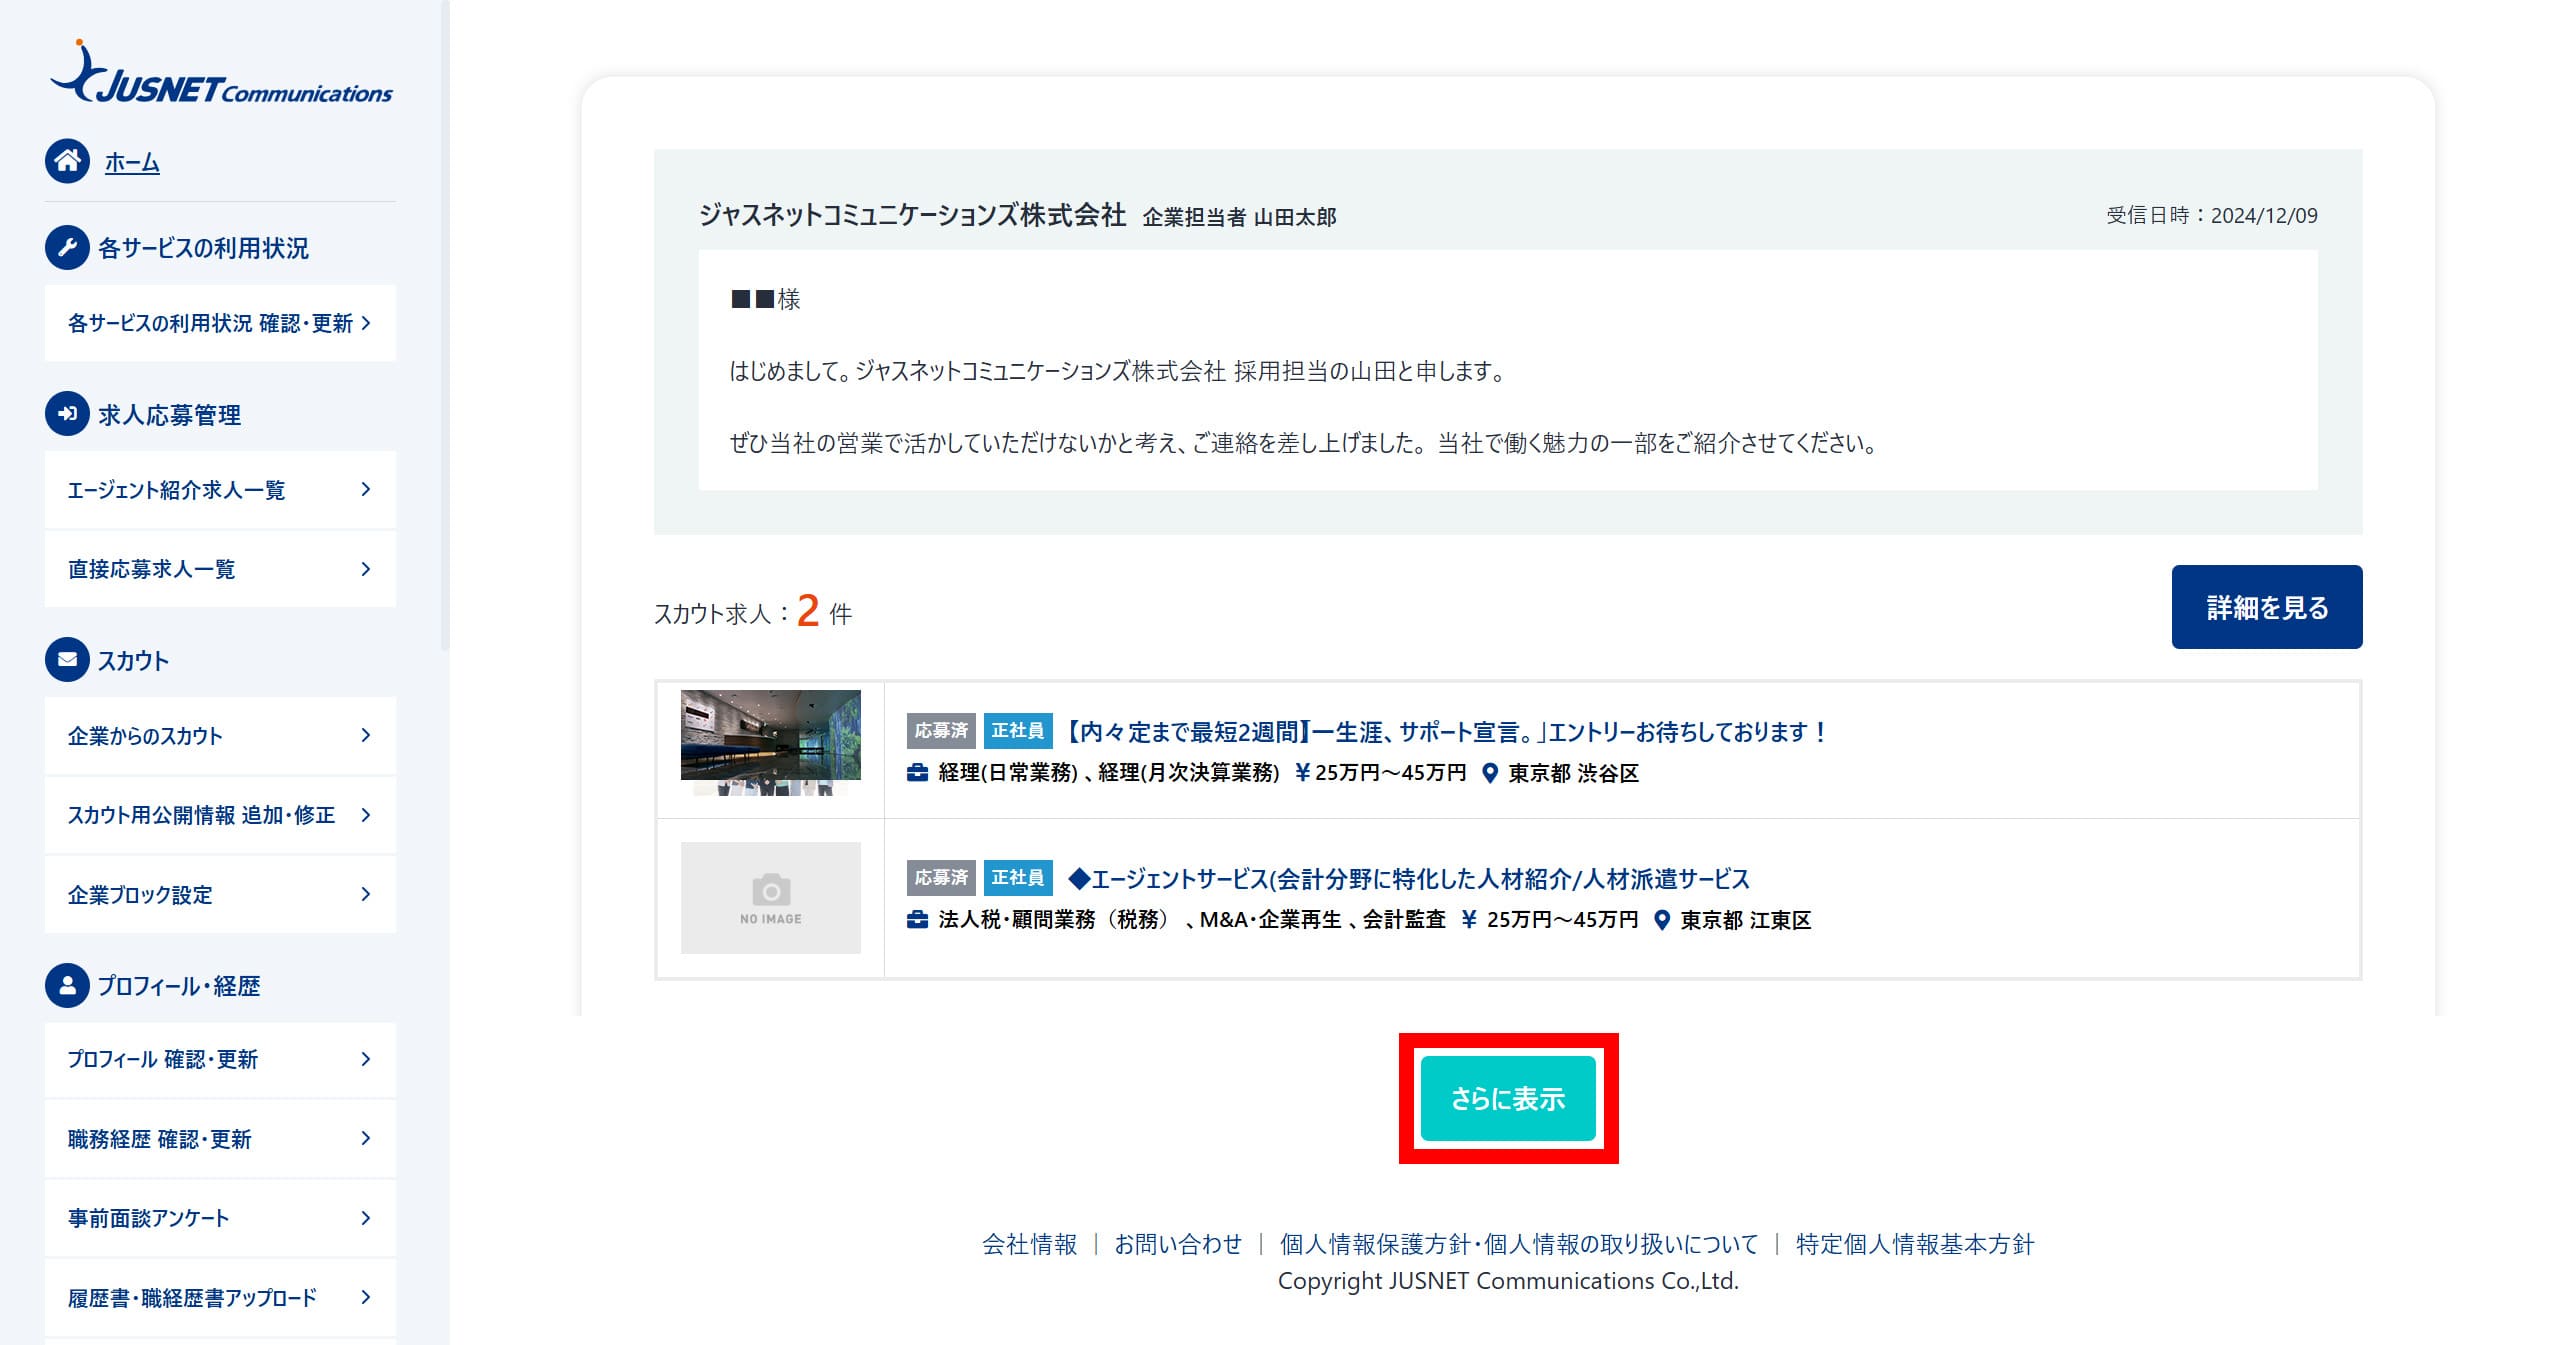The width and height of the screenshot is (2561, 1345).
Task: Click company name ジャスネットコミュニケーションズ株式会社 heading
Action: [x=912, y=215]
